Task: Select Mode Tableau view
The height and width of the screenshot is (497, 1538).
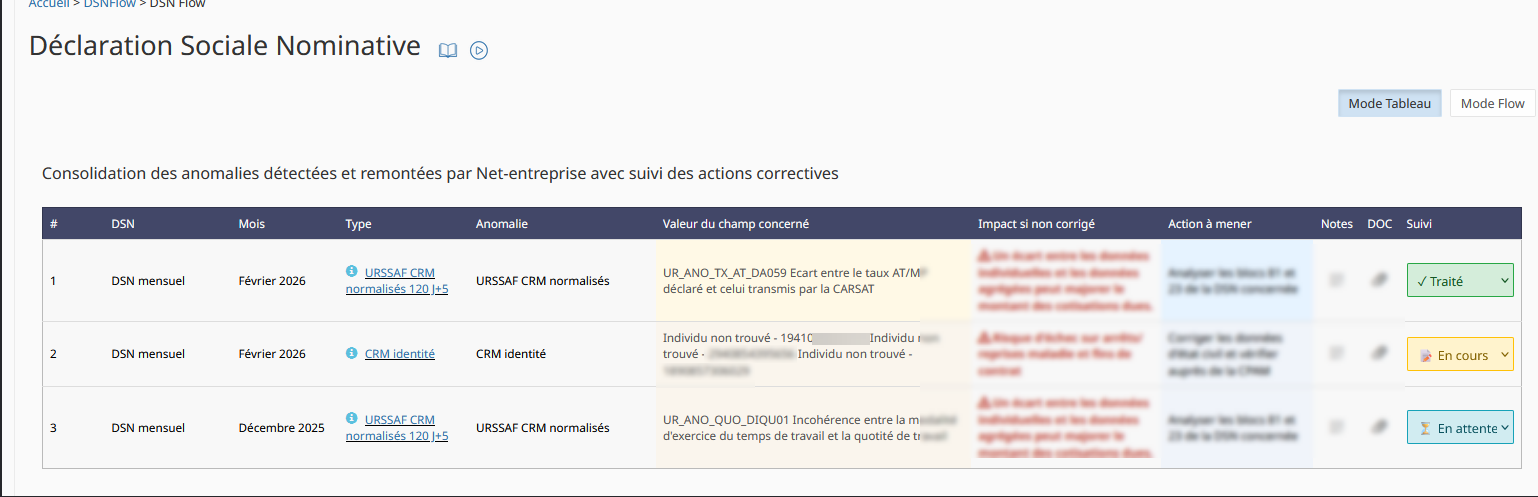Action: [x=1389, y=103]
